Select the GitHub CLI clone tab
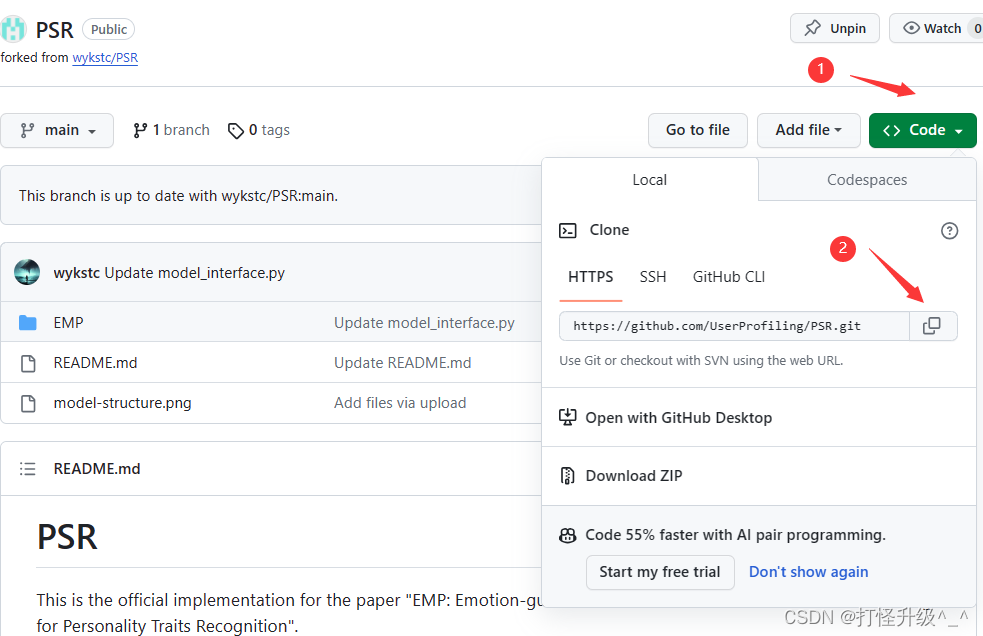This screenshot has height=636, width=983. click(x=729, y=277)
